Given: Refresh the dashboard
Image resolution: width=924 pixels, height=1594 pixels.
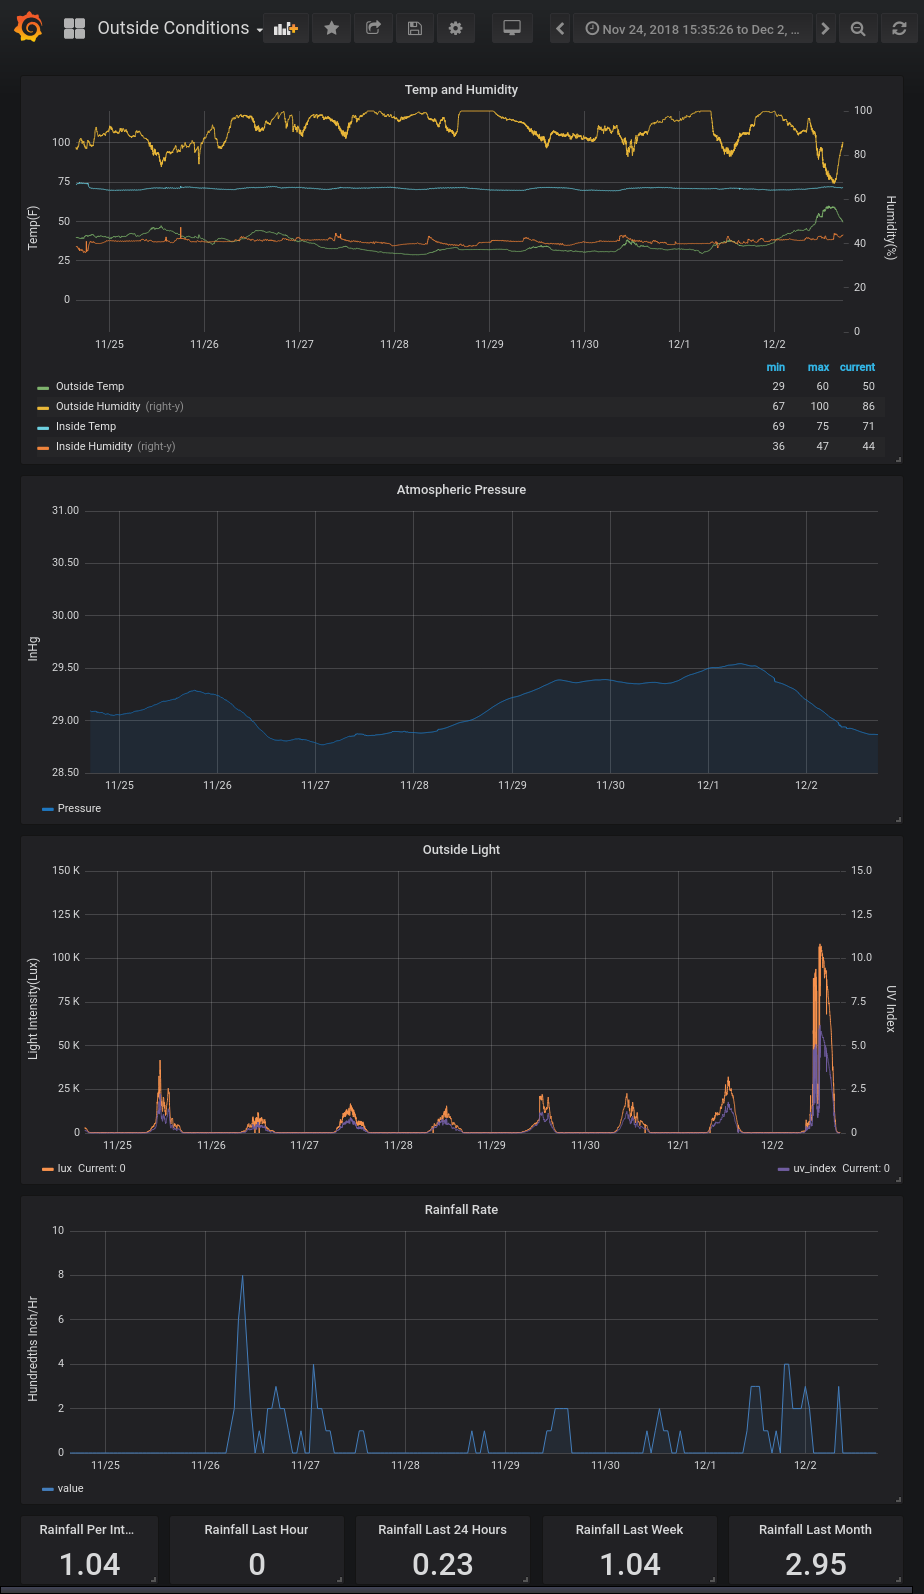Looking at the screenshot, I should (899, 29).
